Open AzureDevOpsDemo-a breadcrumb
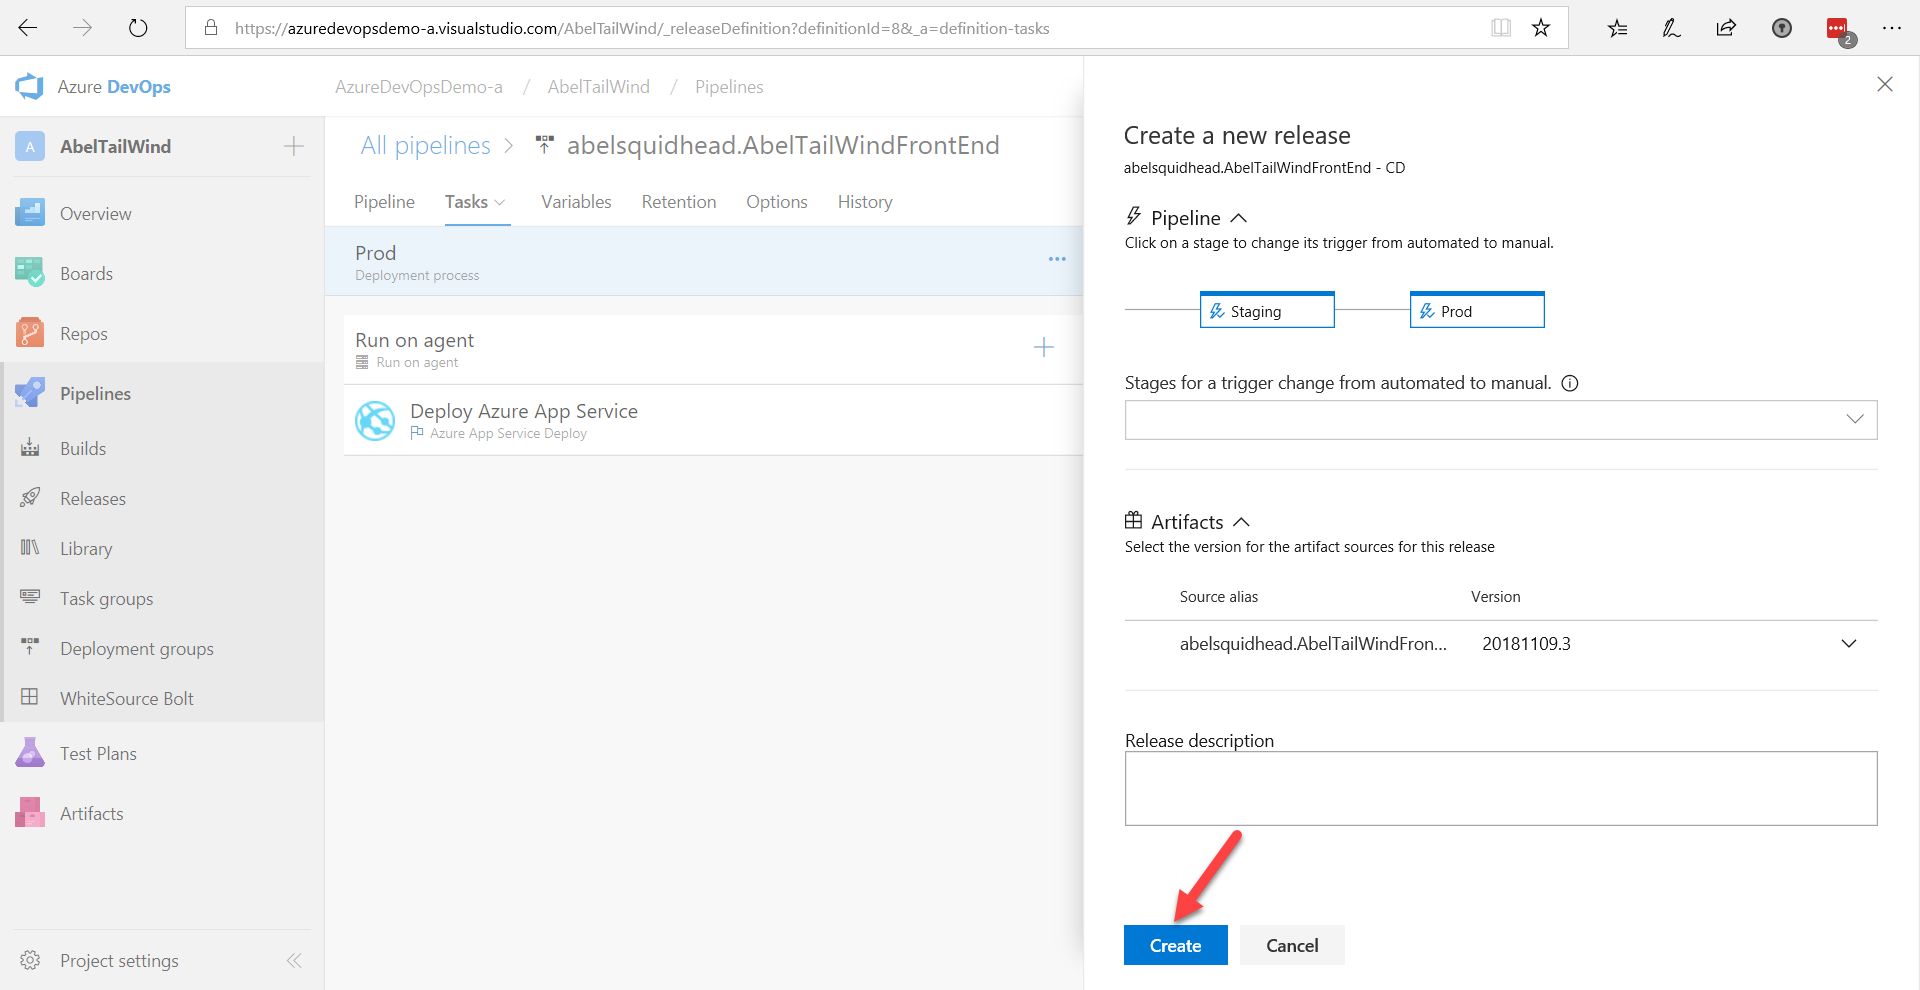Image resolution: width=1920 pixels, height=990 pixels. pos(419,87)
